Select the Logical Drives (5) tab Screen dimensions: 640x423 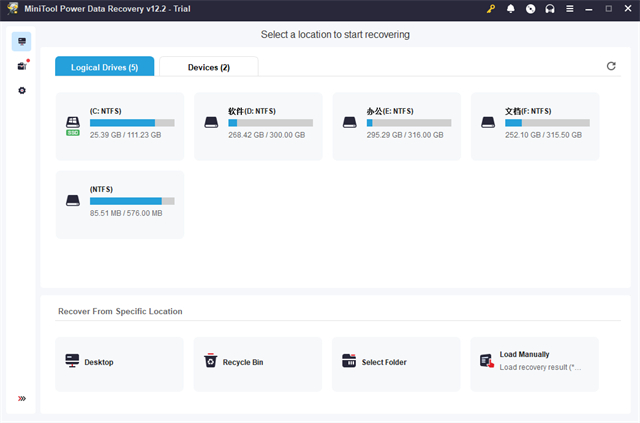tap(105, 67)
